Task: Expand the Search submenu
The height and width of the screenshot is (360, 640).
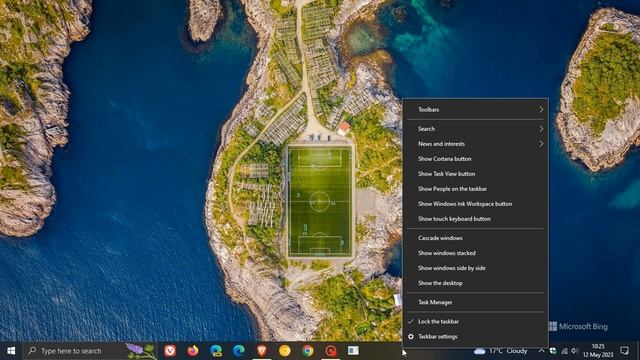Action: coord(476,129)
